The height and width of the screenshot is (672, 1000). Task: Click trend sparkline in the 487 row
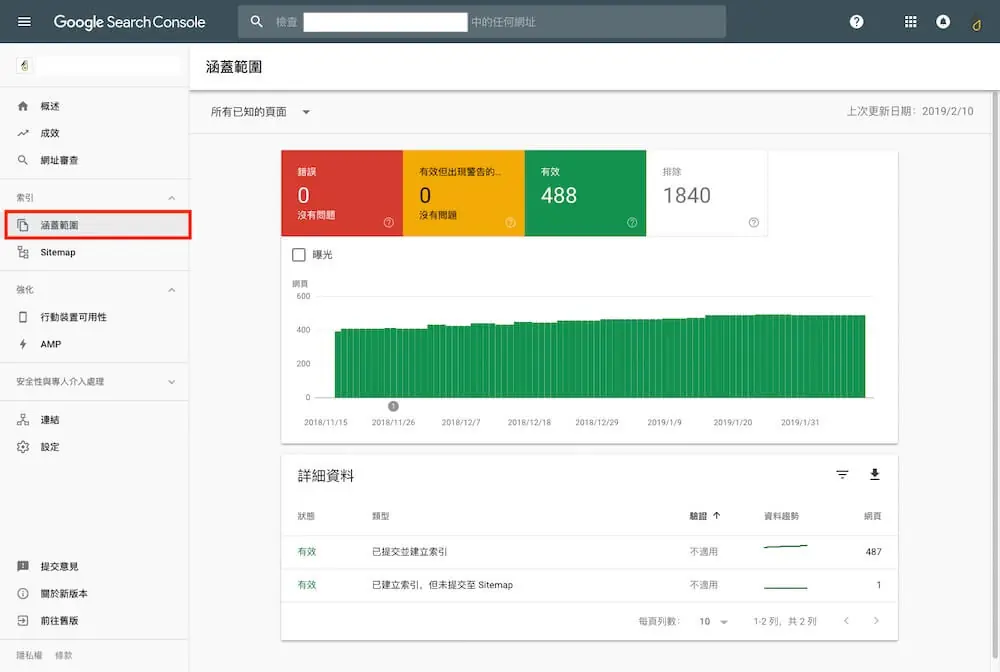pyautogui.click(x=786, y=546)
